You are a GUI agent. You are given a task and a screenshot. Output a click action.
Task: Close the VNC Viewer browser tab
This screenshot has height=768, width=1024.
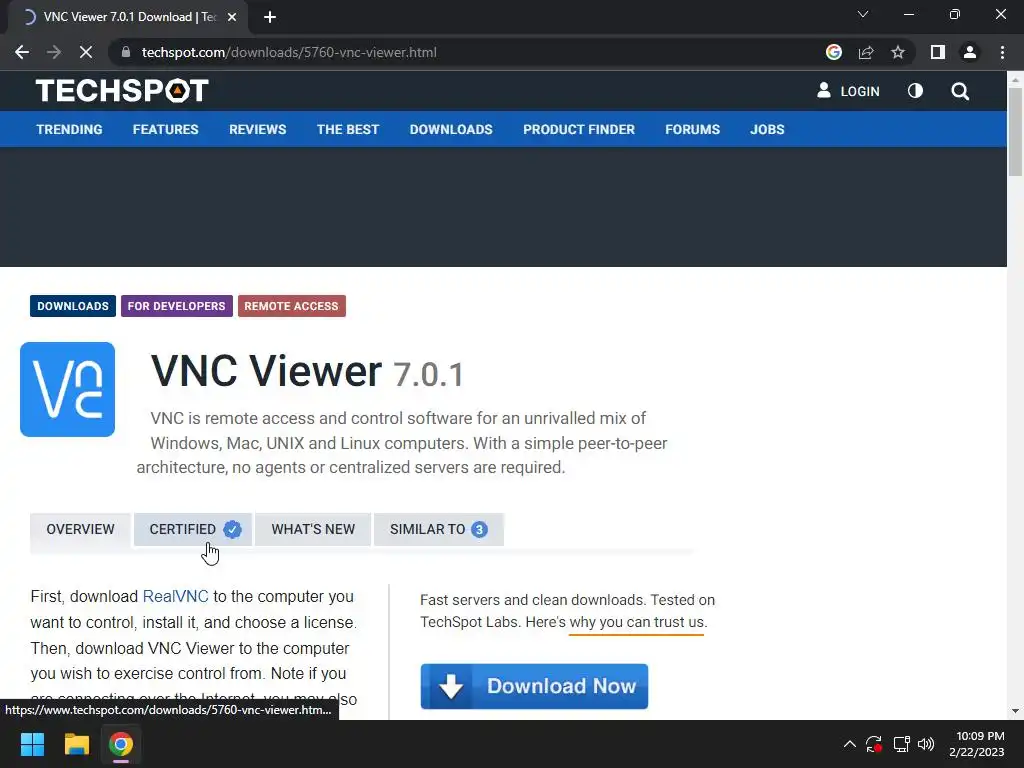(x=232, y=17)
